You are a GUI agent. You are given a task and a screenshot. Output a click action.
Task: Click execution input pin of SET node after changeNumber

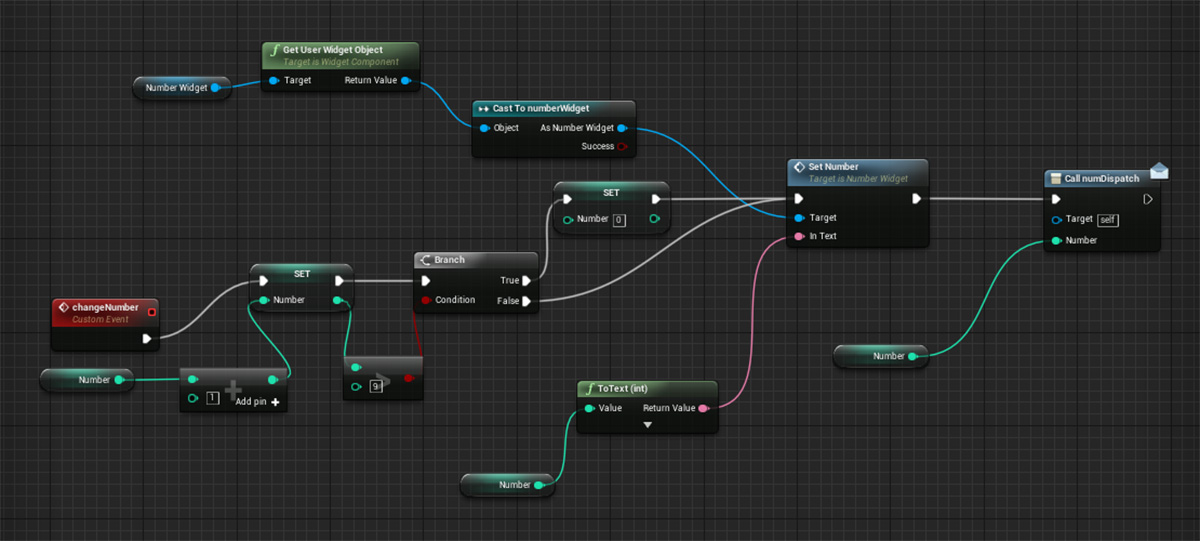pos(263,281)
